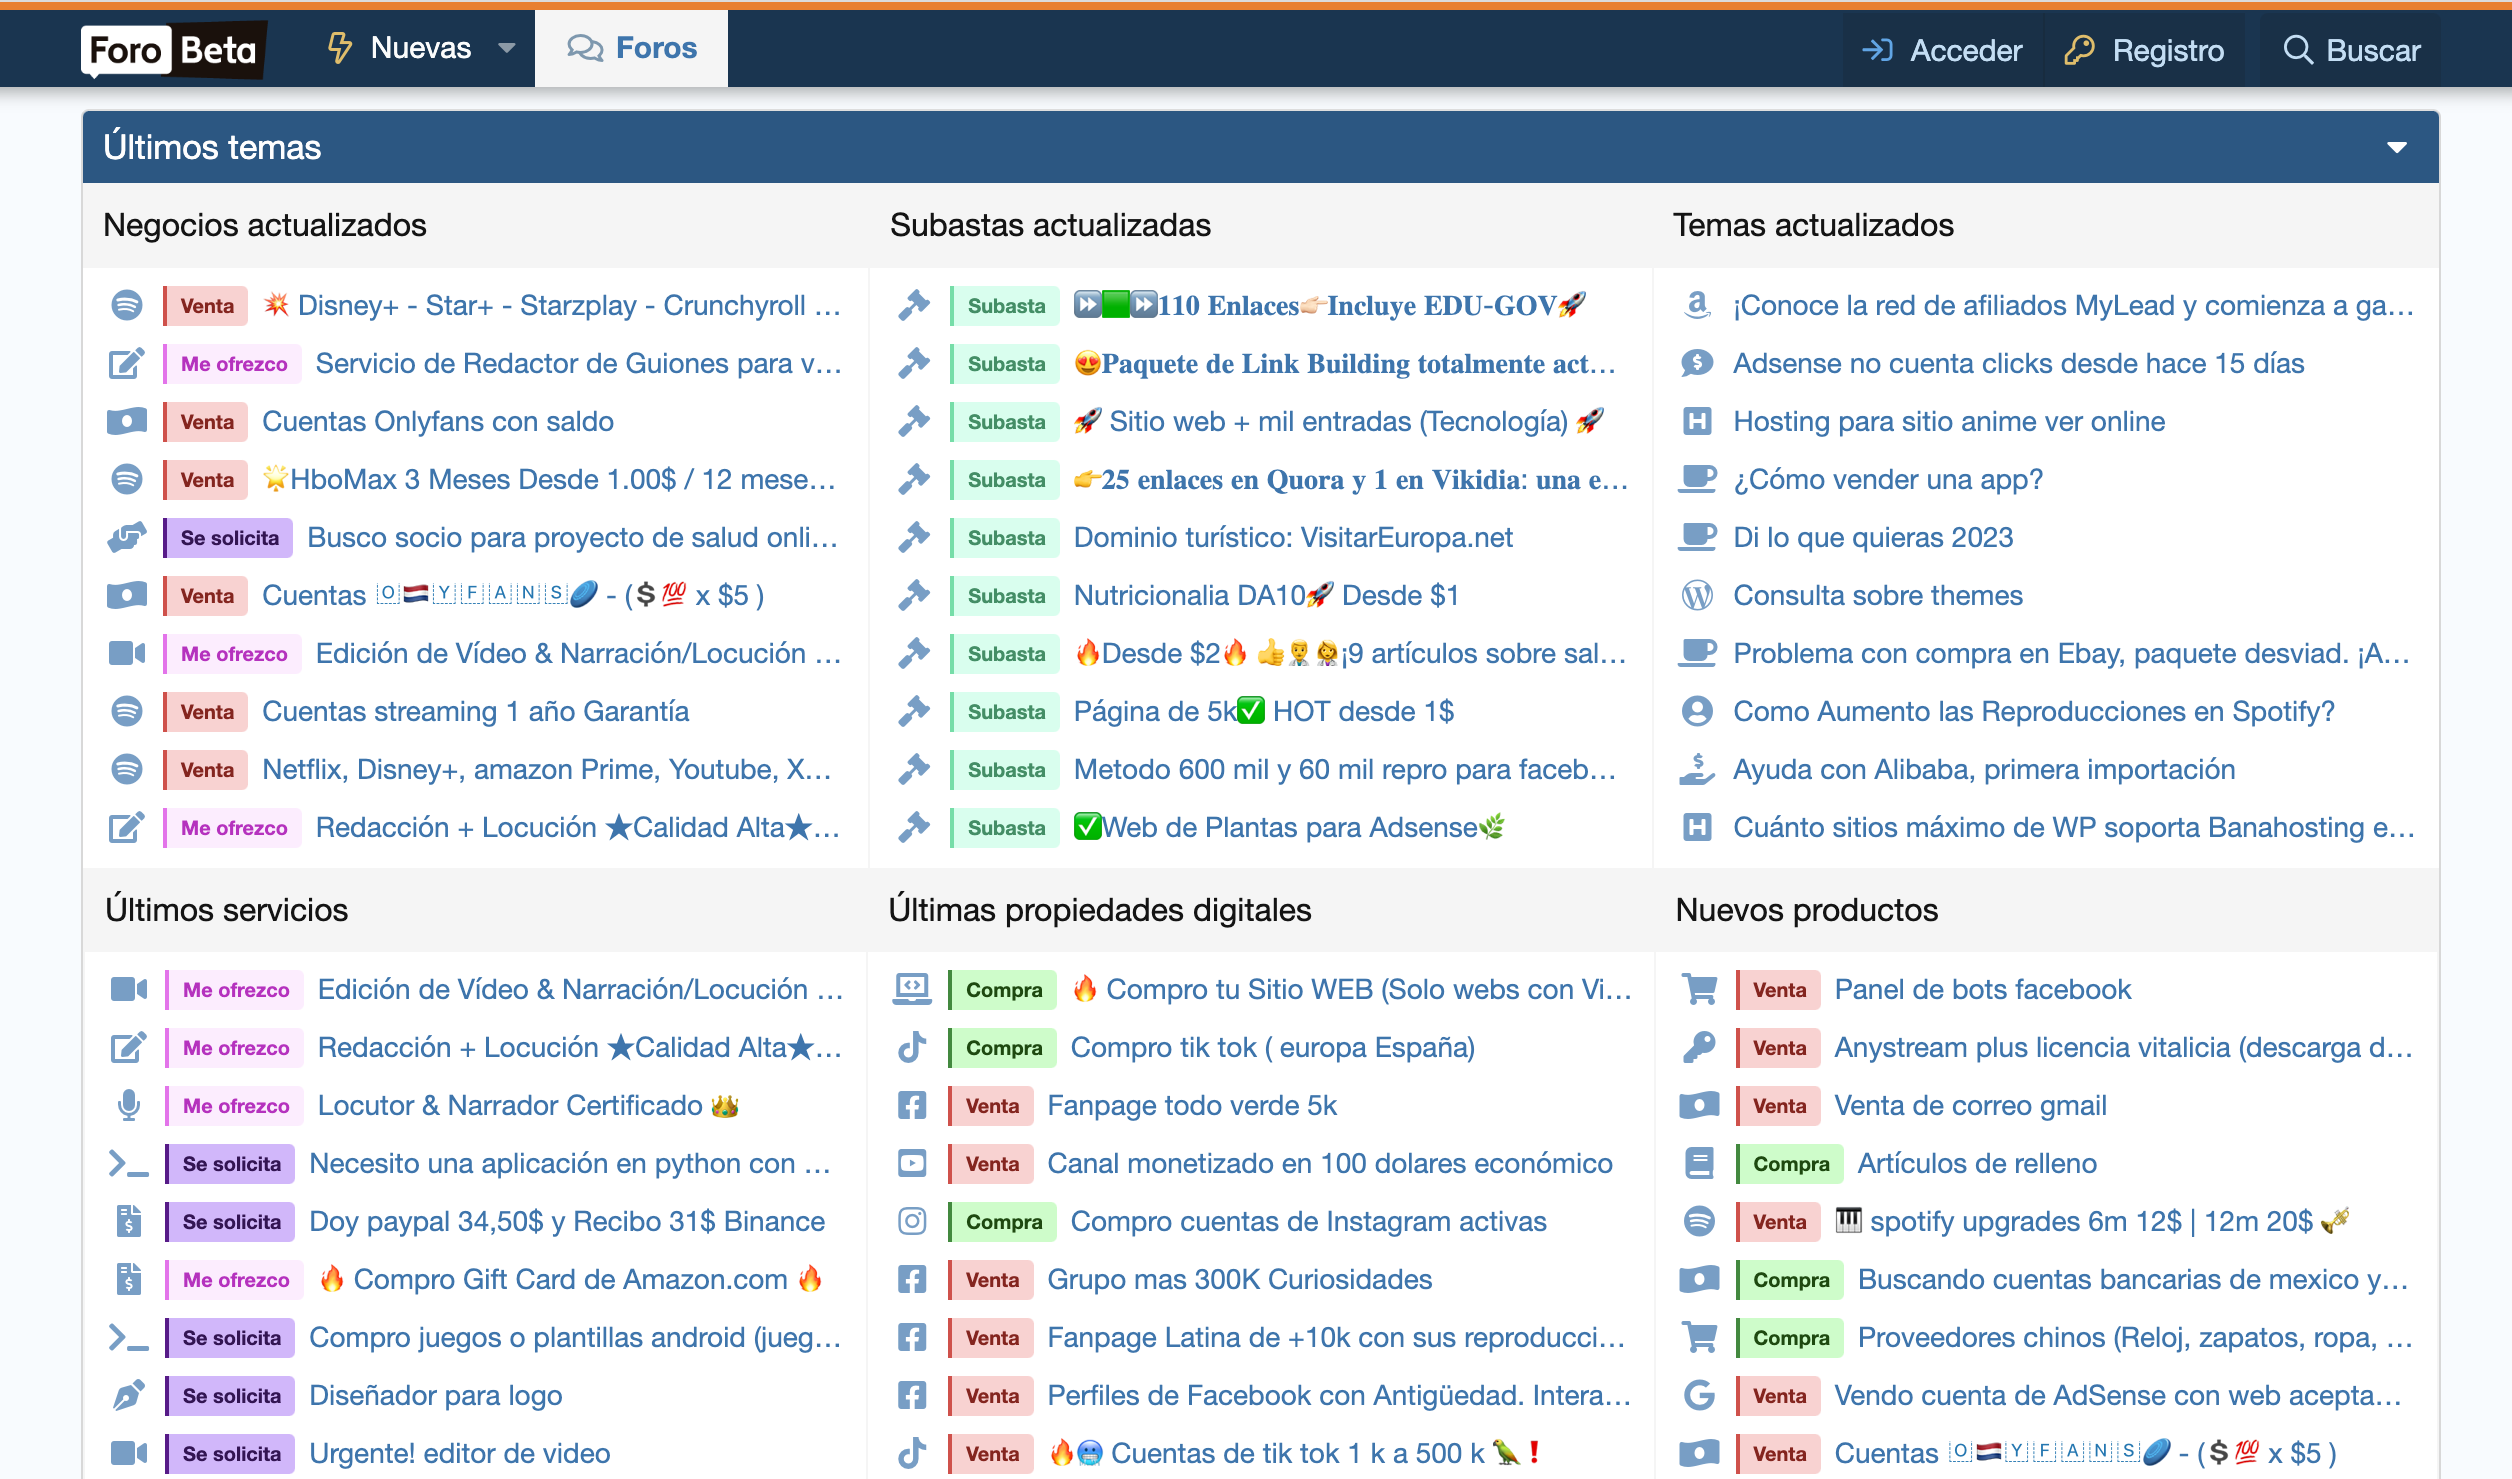Screen dimensions: 2512x1479
Task: Click Compra tag on Compro tik tok
Action: pos(1002,1047)
